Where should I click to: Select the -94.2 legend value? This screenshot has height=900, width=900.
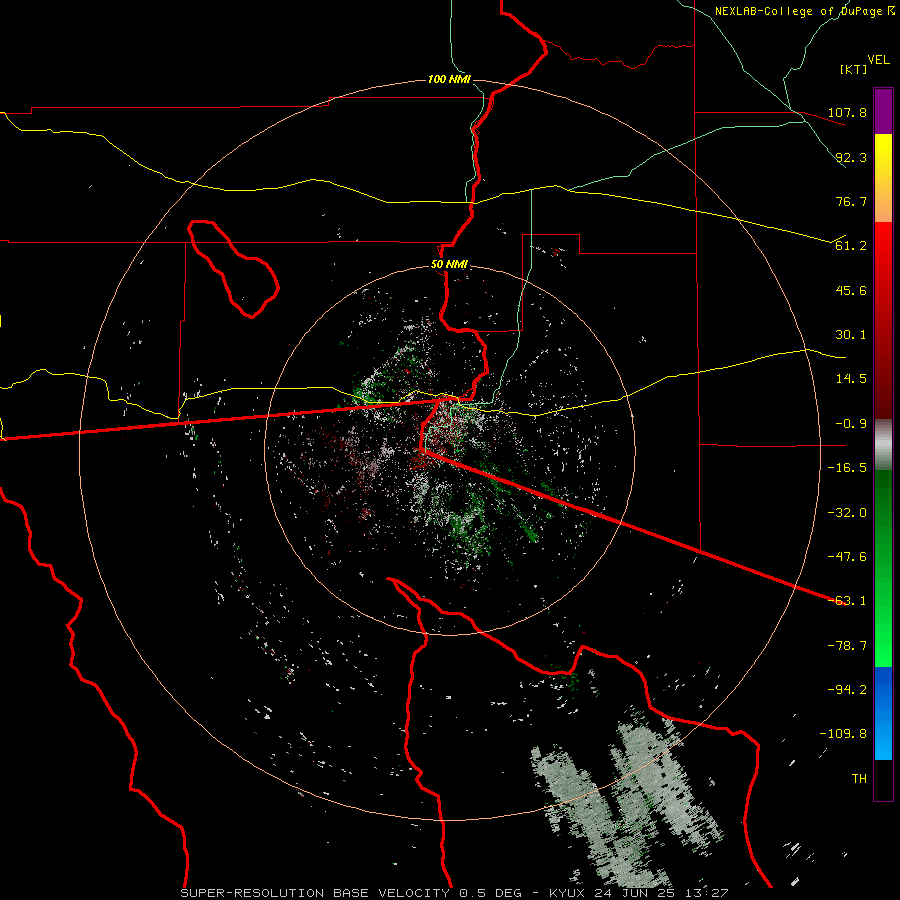[847, 689]
